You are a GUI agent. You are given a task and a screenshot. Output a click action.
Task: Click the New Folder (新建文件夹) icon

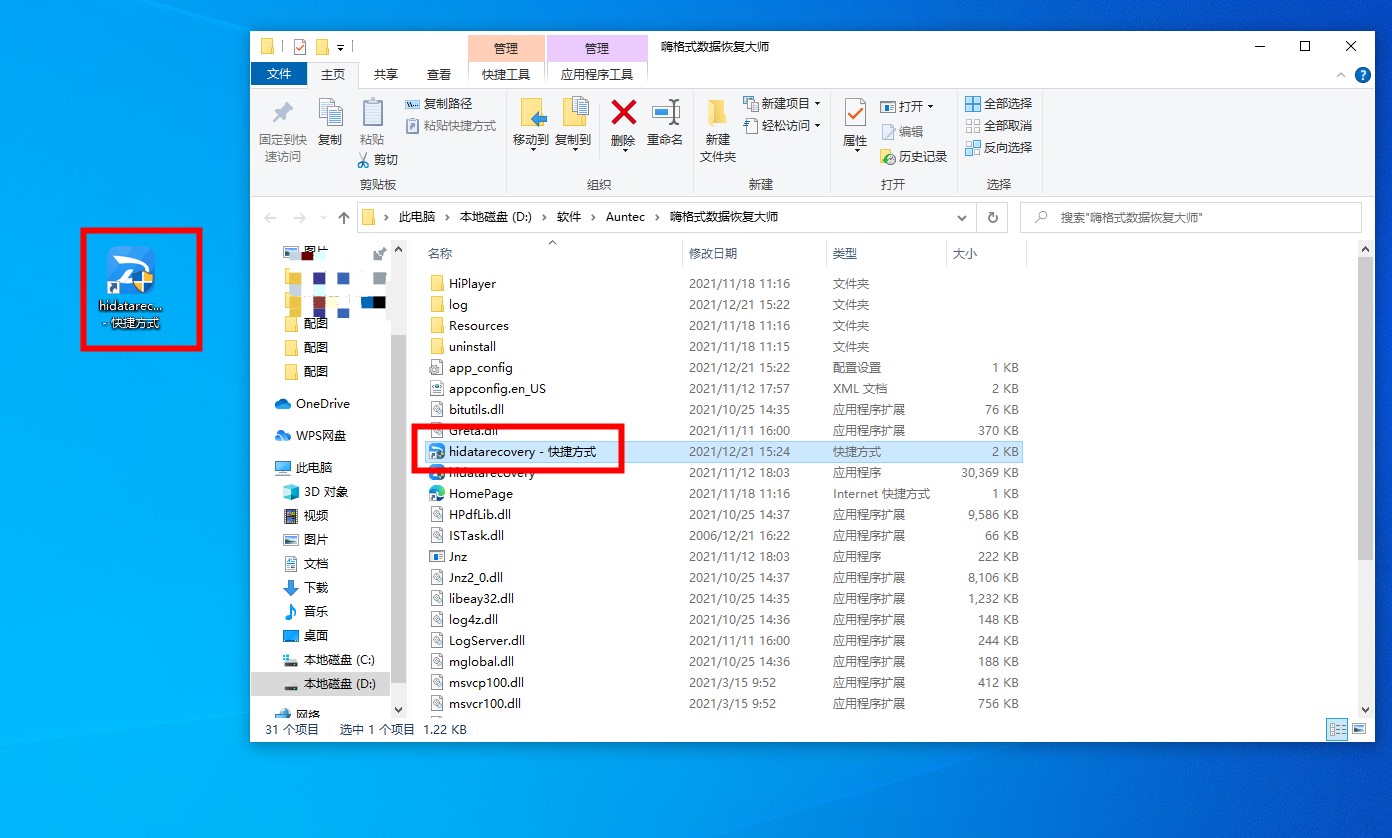(x=717, y=112)
